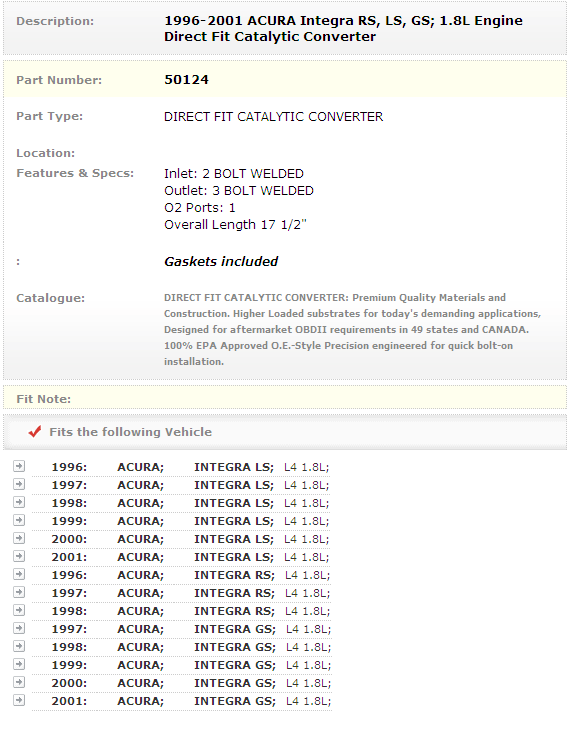Click 1996 INTEGRA LS row text
The width and height of the screenshot is (570, 733).
point(190,467)
